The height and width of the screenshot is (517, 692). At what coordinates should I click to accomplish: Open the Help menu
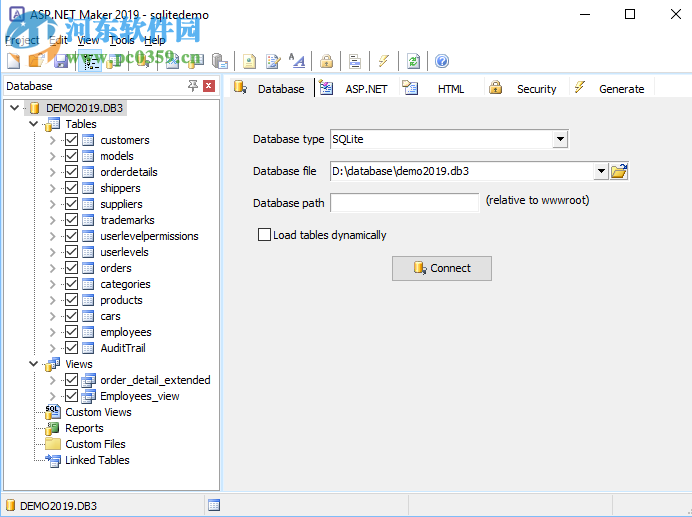tap(155, 40)
